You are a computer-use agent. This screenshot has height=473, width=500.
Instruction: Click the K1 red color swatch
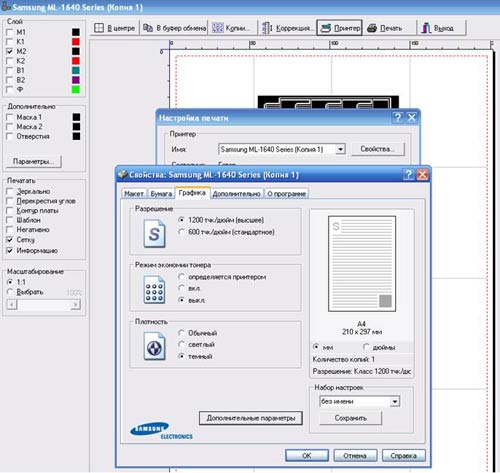coord(76,42)
